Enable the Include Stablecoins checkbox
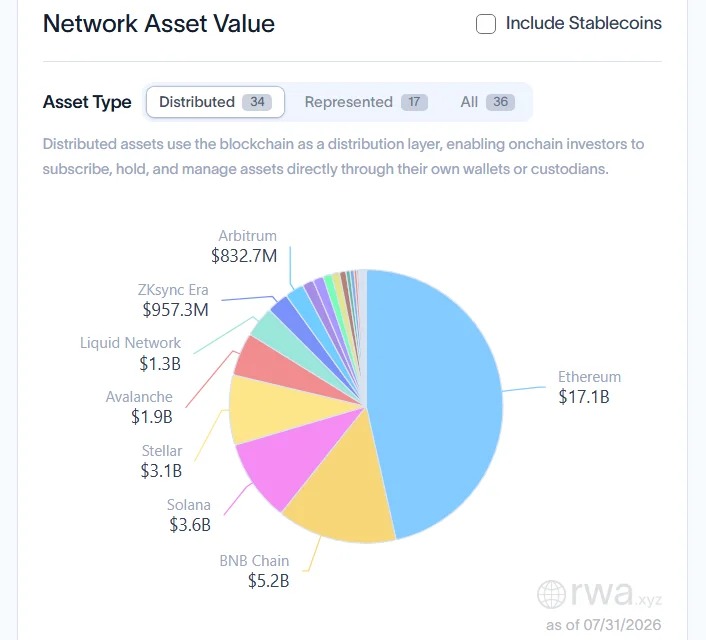The height and width of the screenshot is (640, 706). click(x=486, y=24)
